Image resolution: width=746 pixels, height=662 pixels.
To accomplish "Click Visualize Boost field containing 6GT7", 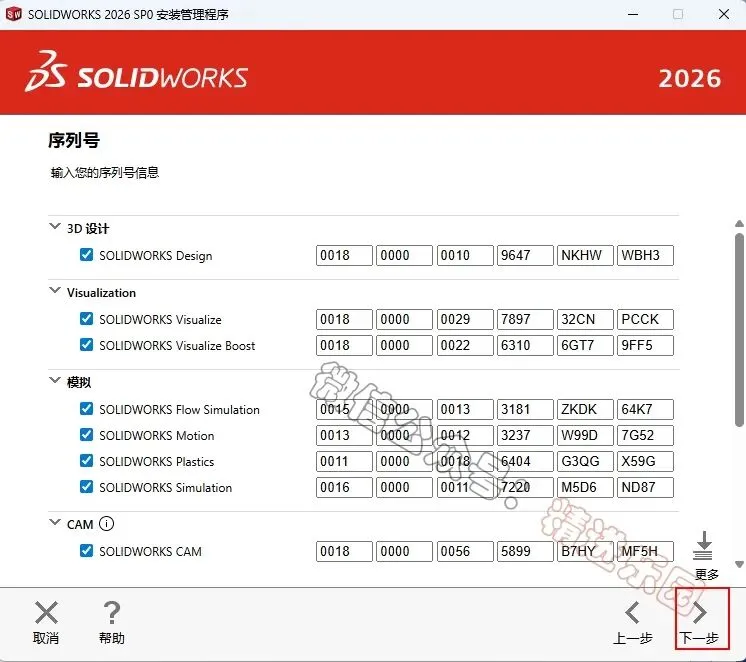I will click(585, 346).
